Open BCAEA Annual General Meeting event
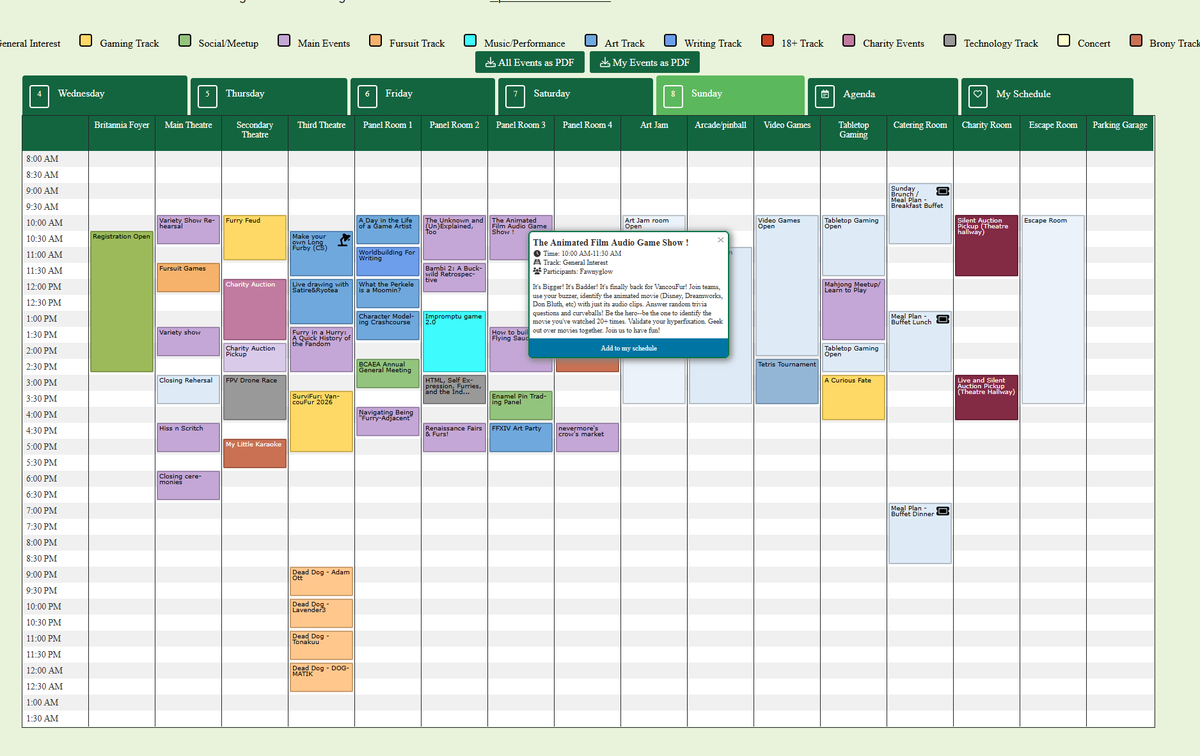Image resolution: width=1200 pixels, height=756 pixels. pyautogui.click(x=388, y=373)
